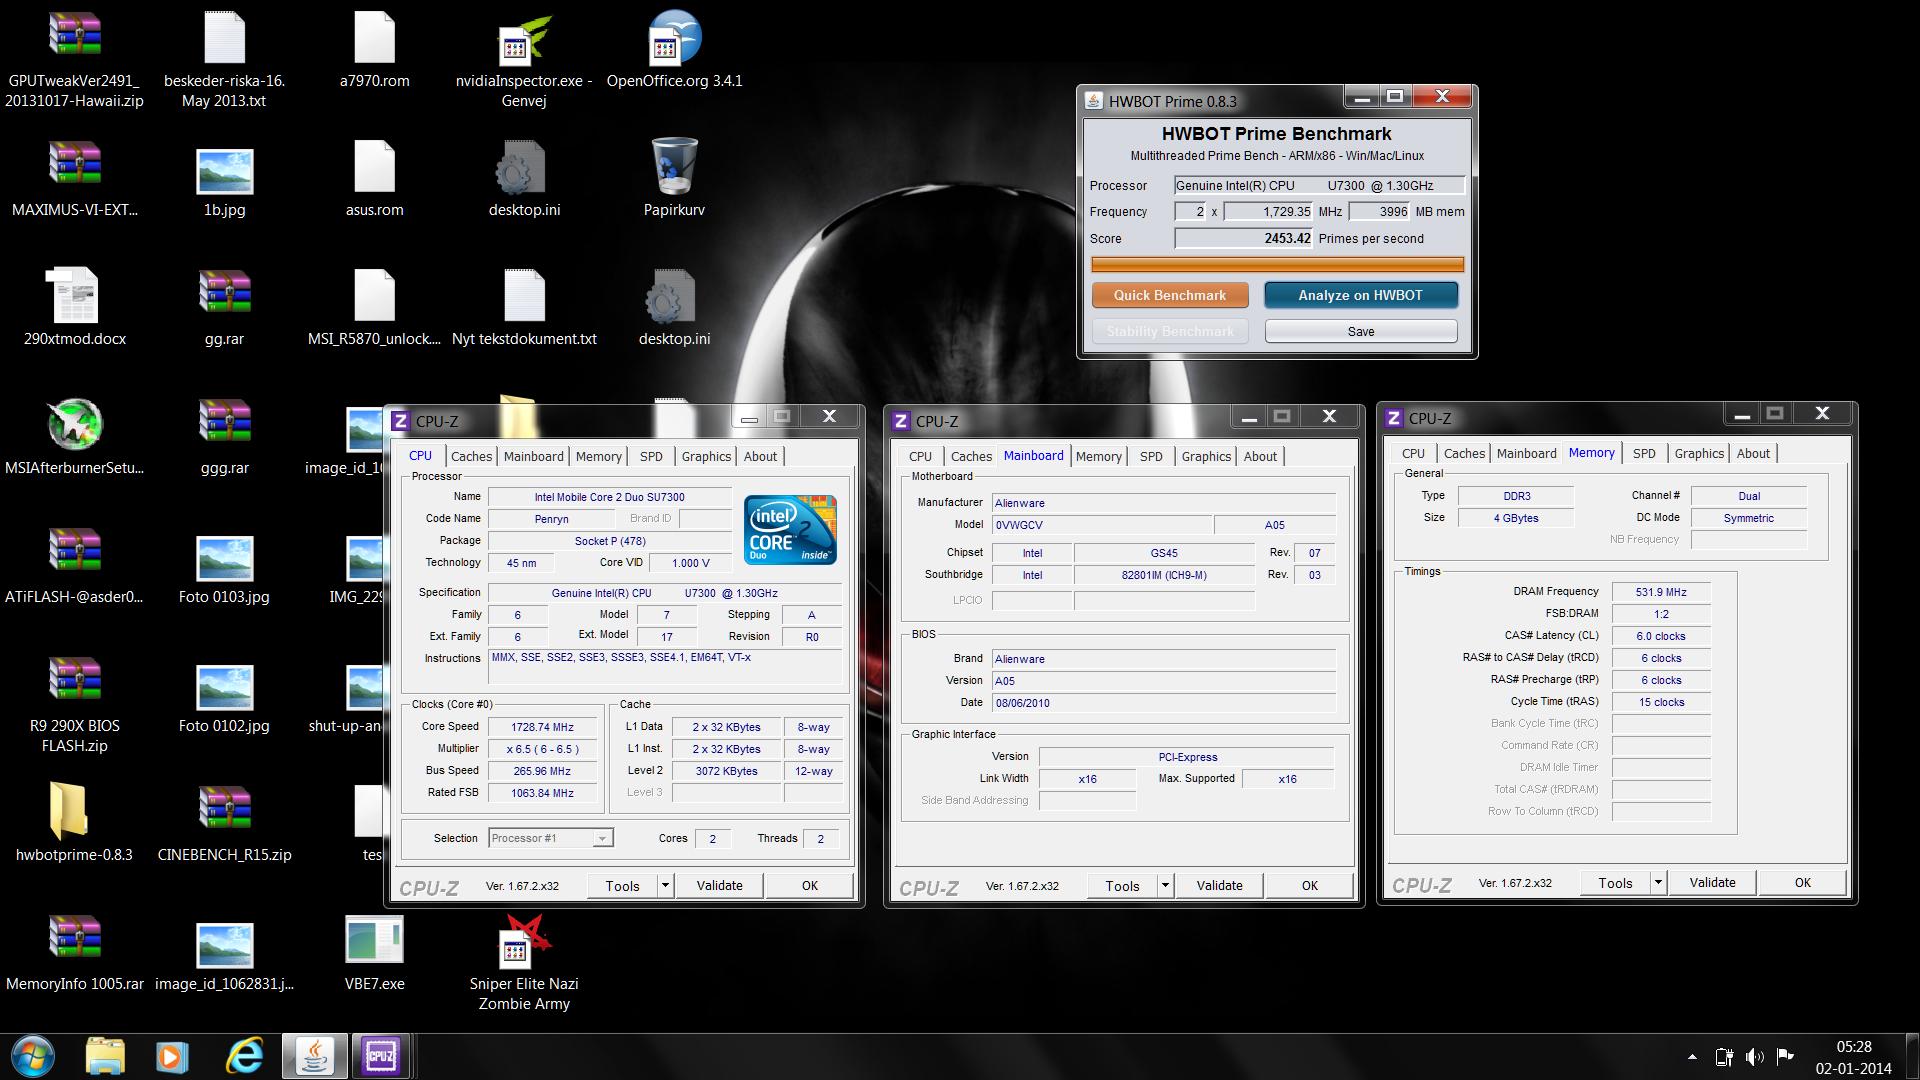Open Windows Media Player from taskbar

(x=172, y=1056)
